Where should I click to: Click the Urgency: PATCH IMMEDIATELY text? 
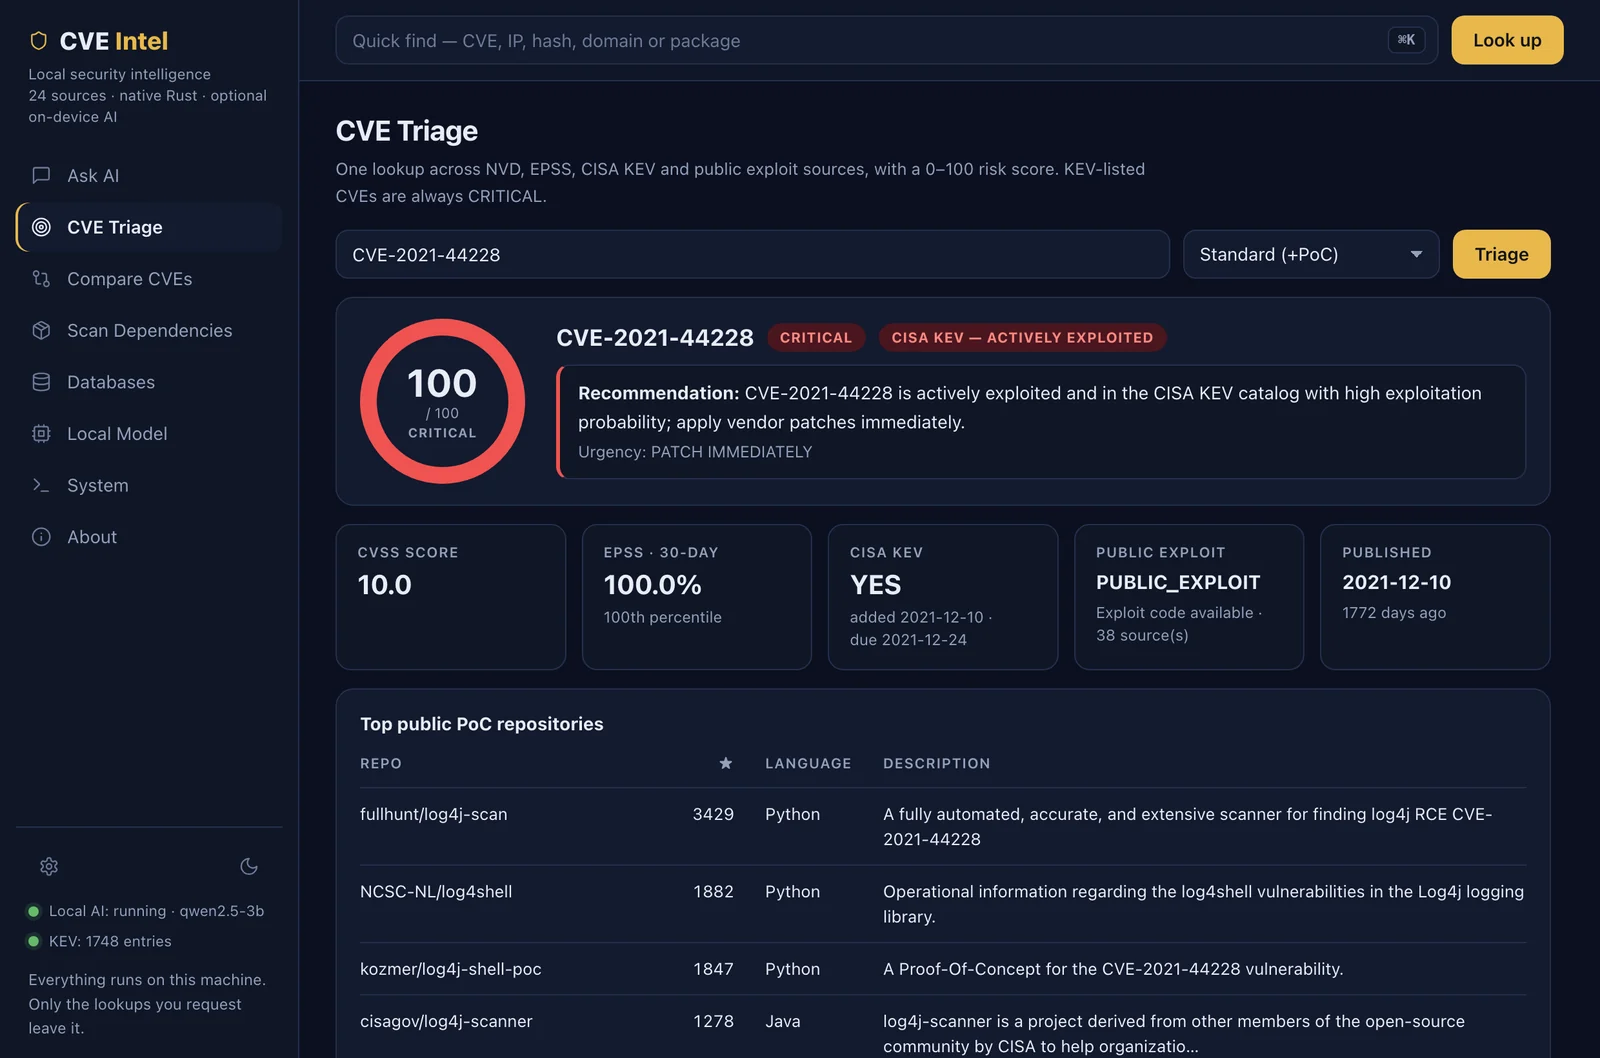(695, 452)
